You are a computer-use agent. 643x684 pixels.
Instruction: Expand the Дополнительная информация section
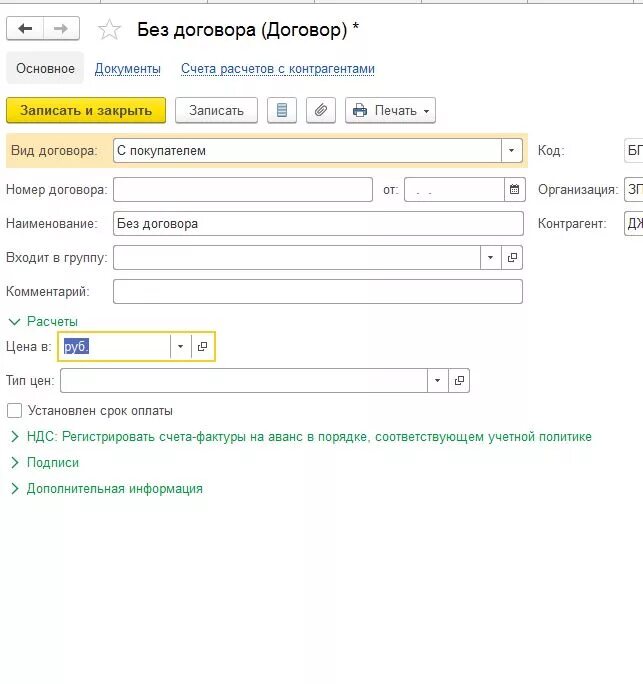106,489
